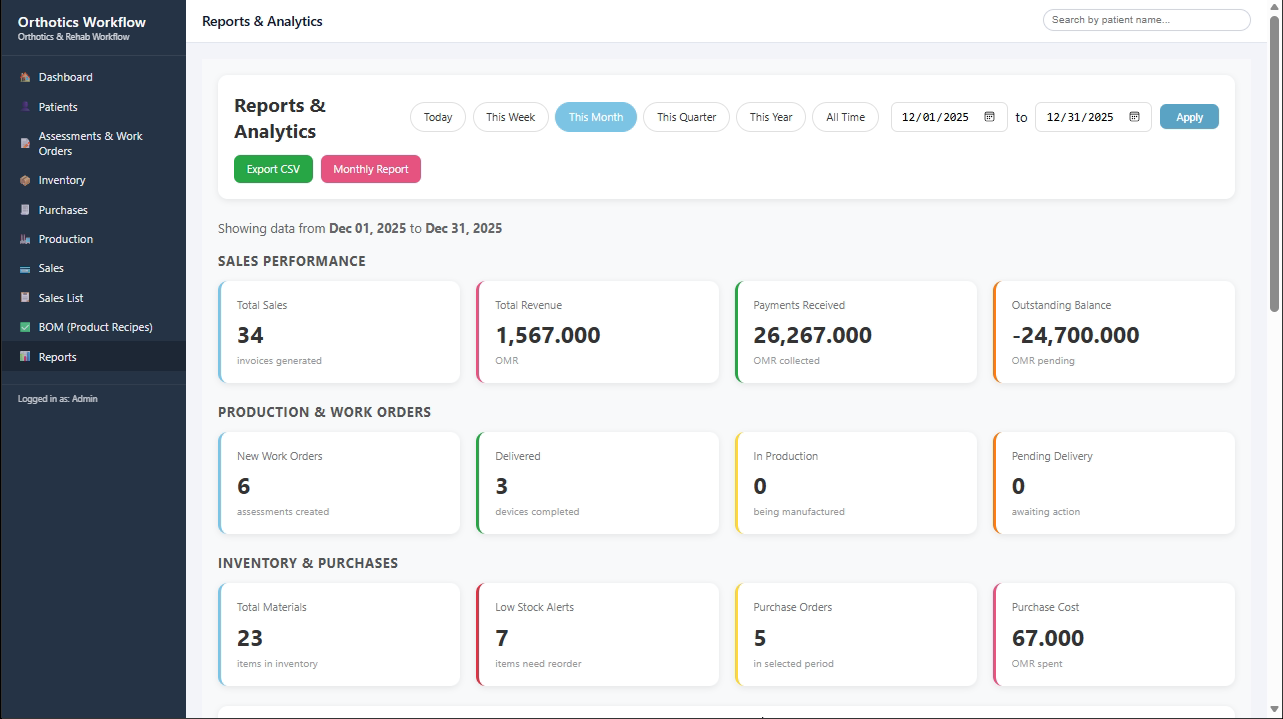The width and height of the screenshot is (1283, 719).
Task: Click the Inventory box icon
Action: coord(25,181)
